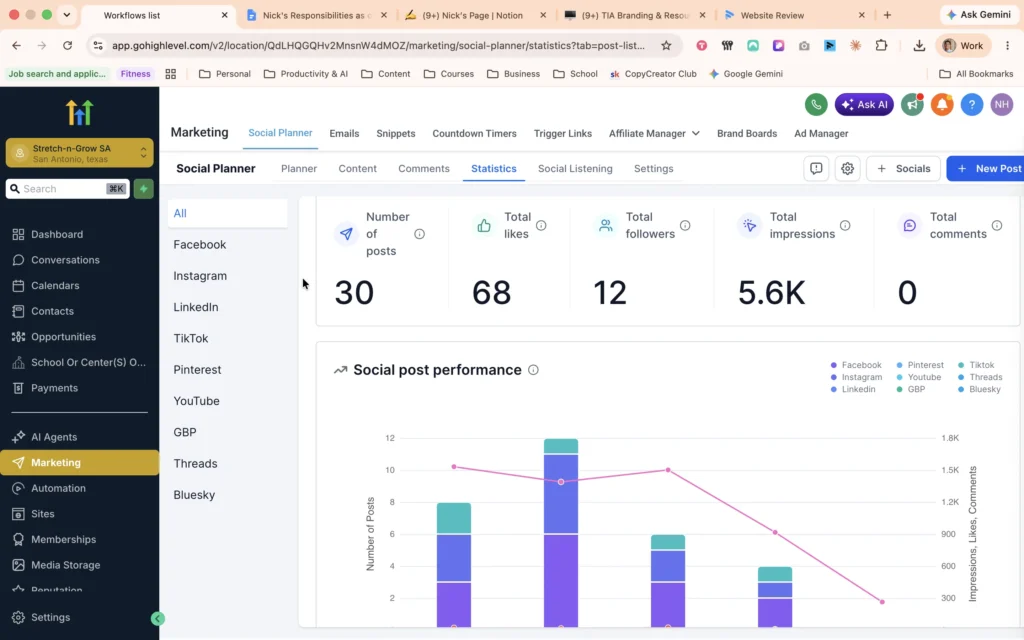
Task: Open the Personal bookmarks folder
Action: click(x=225, y=74)
